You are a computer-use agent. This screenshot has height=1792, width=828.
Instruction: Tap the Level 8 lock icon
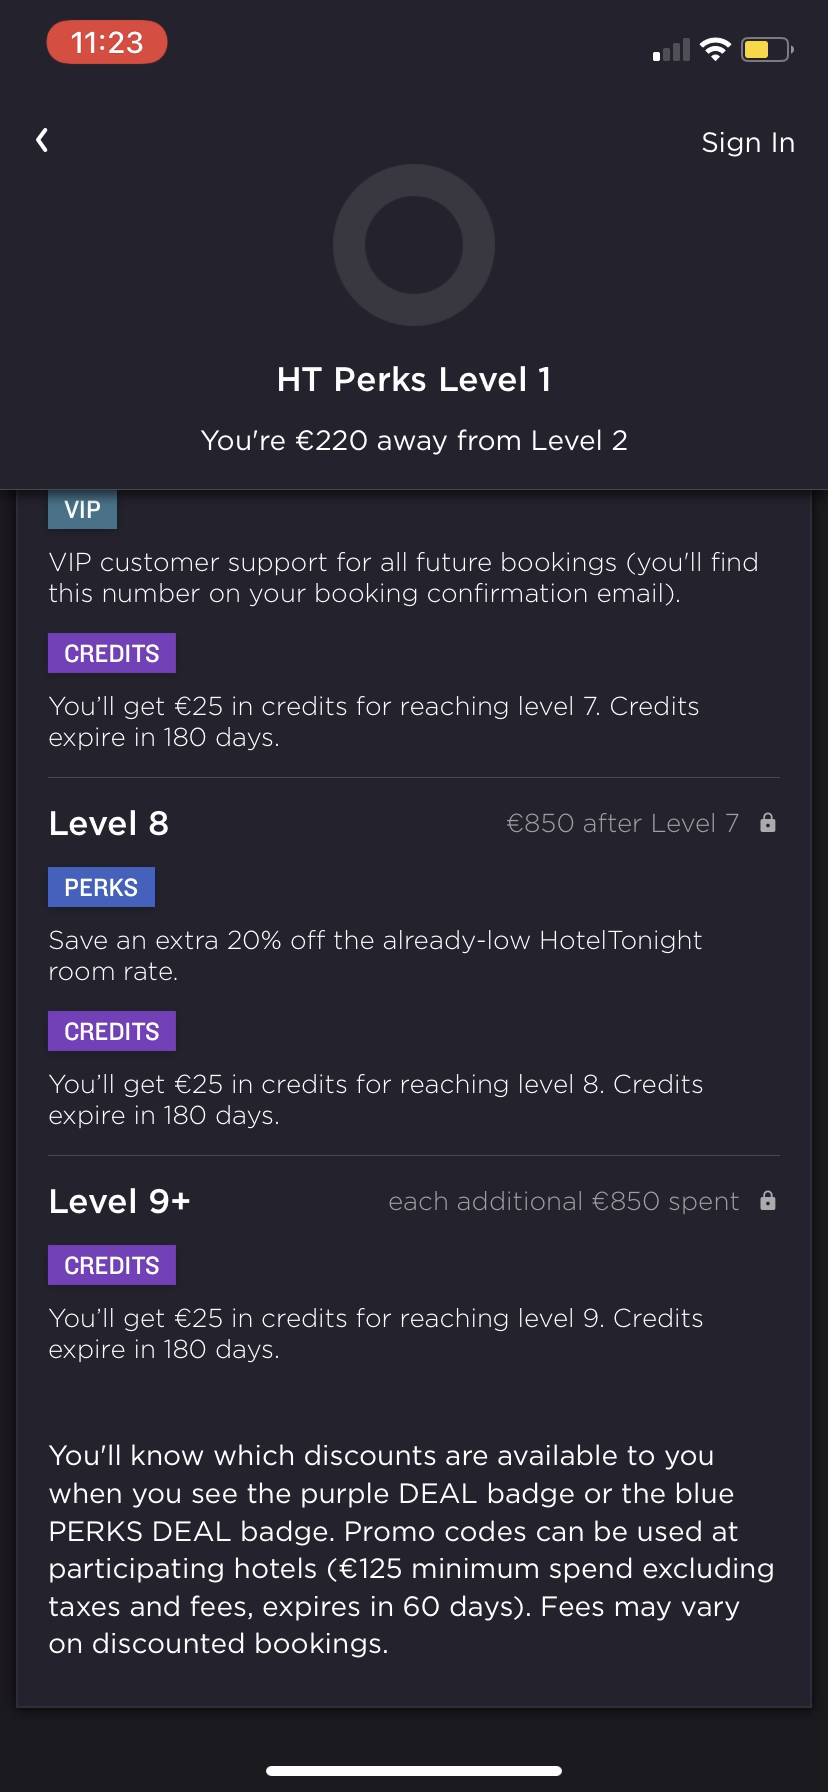pyautogui.click(x=768, y=823)
